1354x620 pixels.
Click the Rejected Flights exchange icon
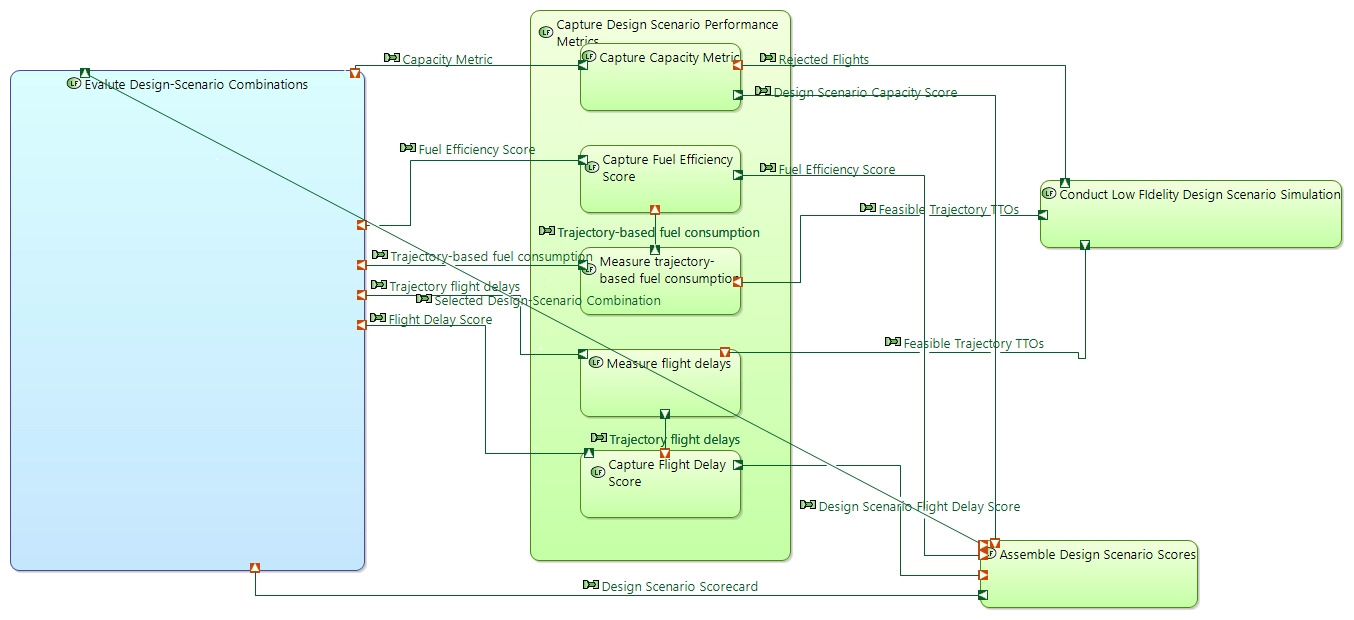pyautogui.click(x=767, y=59)
